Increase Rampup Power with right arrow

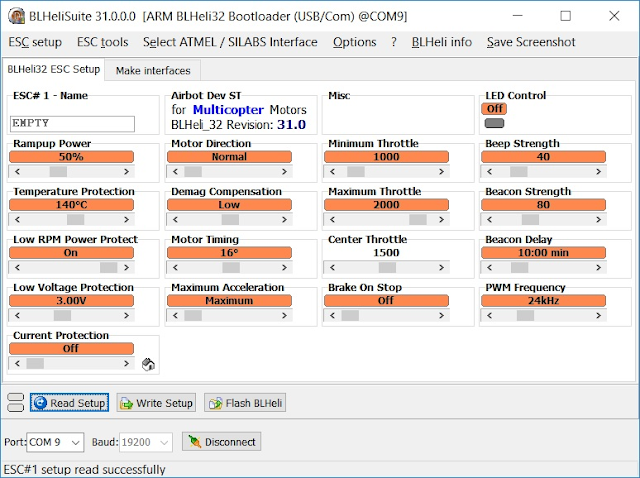(127, 172)
